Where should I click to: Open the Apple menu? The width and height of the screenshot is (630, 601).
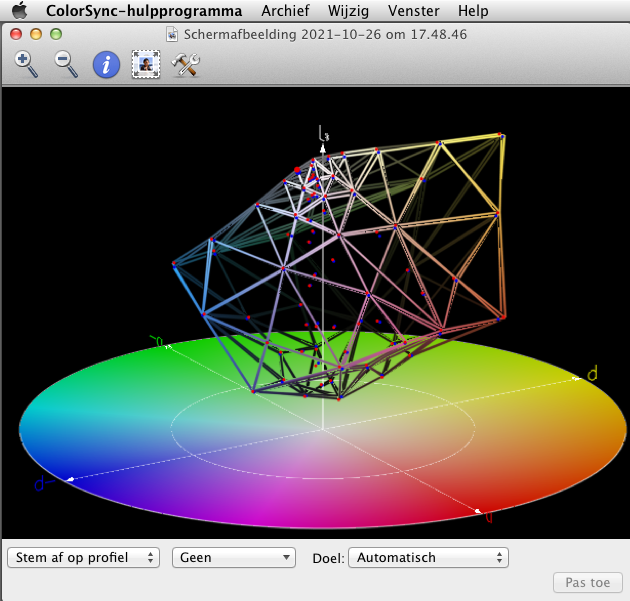19,11
